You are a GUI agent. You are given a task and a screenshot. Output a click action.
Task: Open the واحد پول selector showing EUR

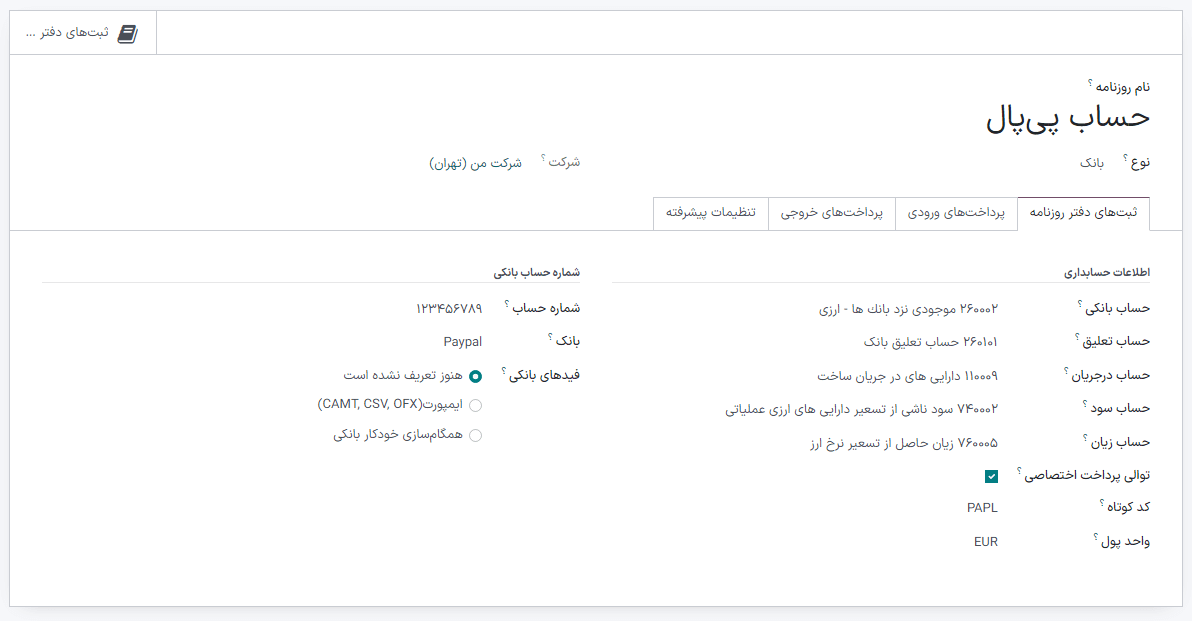click(986, 541)
